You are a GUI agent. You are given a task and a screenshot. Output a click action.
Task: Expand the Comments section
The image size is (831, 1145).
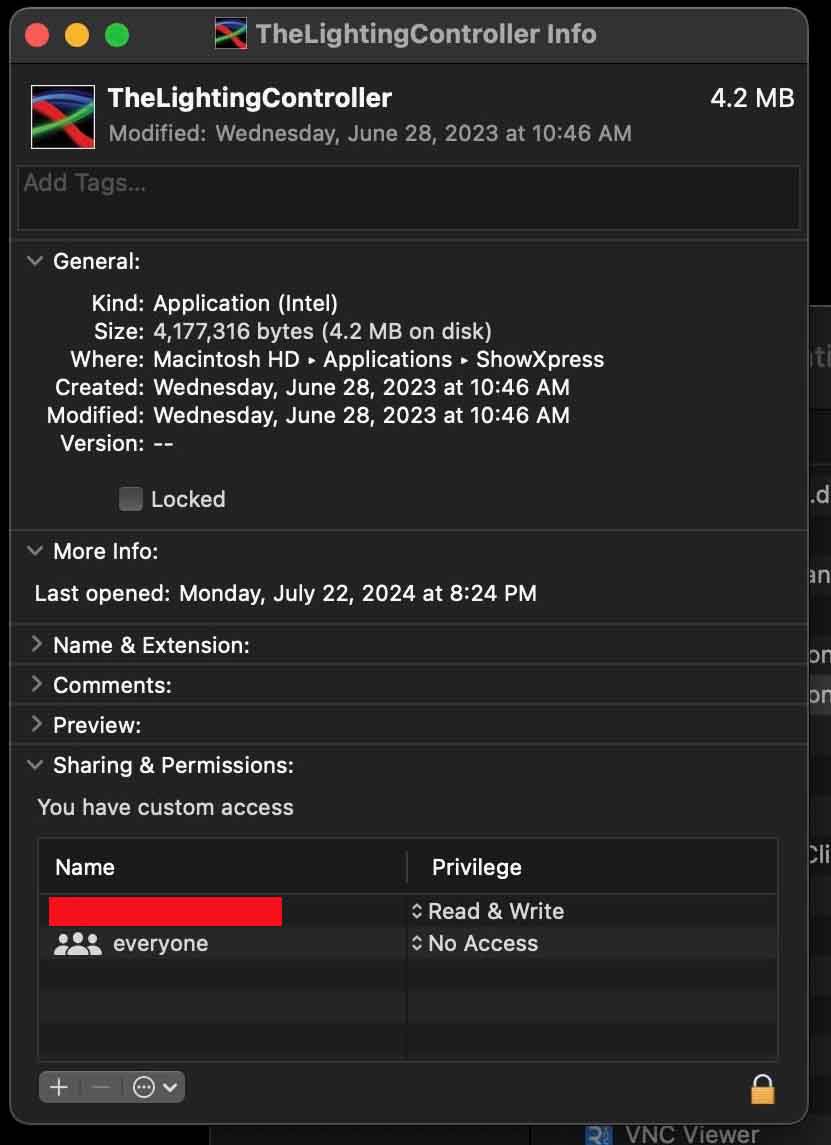36,685
